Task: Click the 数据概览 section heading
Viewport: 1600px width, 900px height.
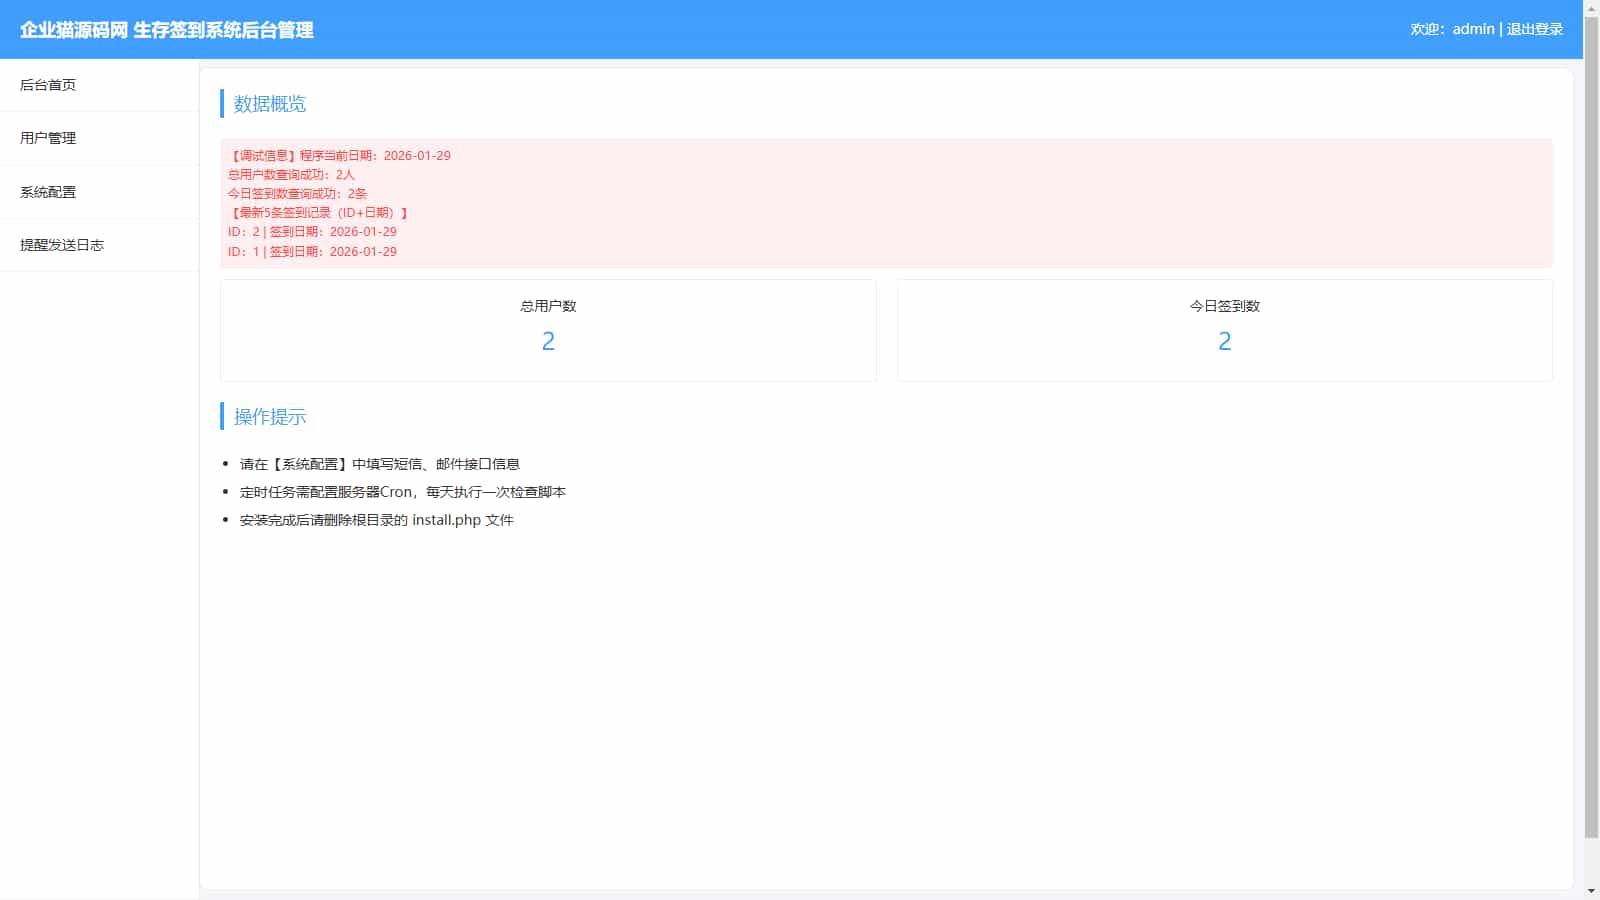Action: point(269,104)
